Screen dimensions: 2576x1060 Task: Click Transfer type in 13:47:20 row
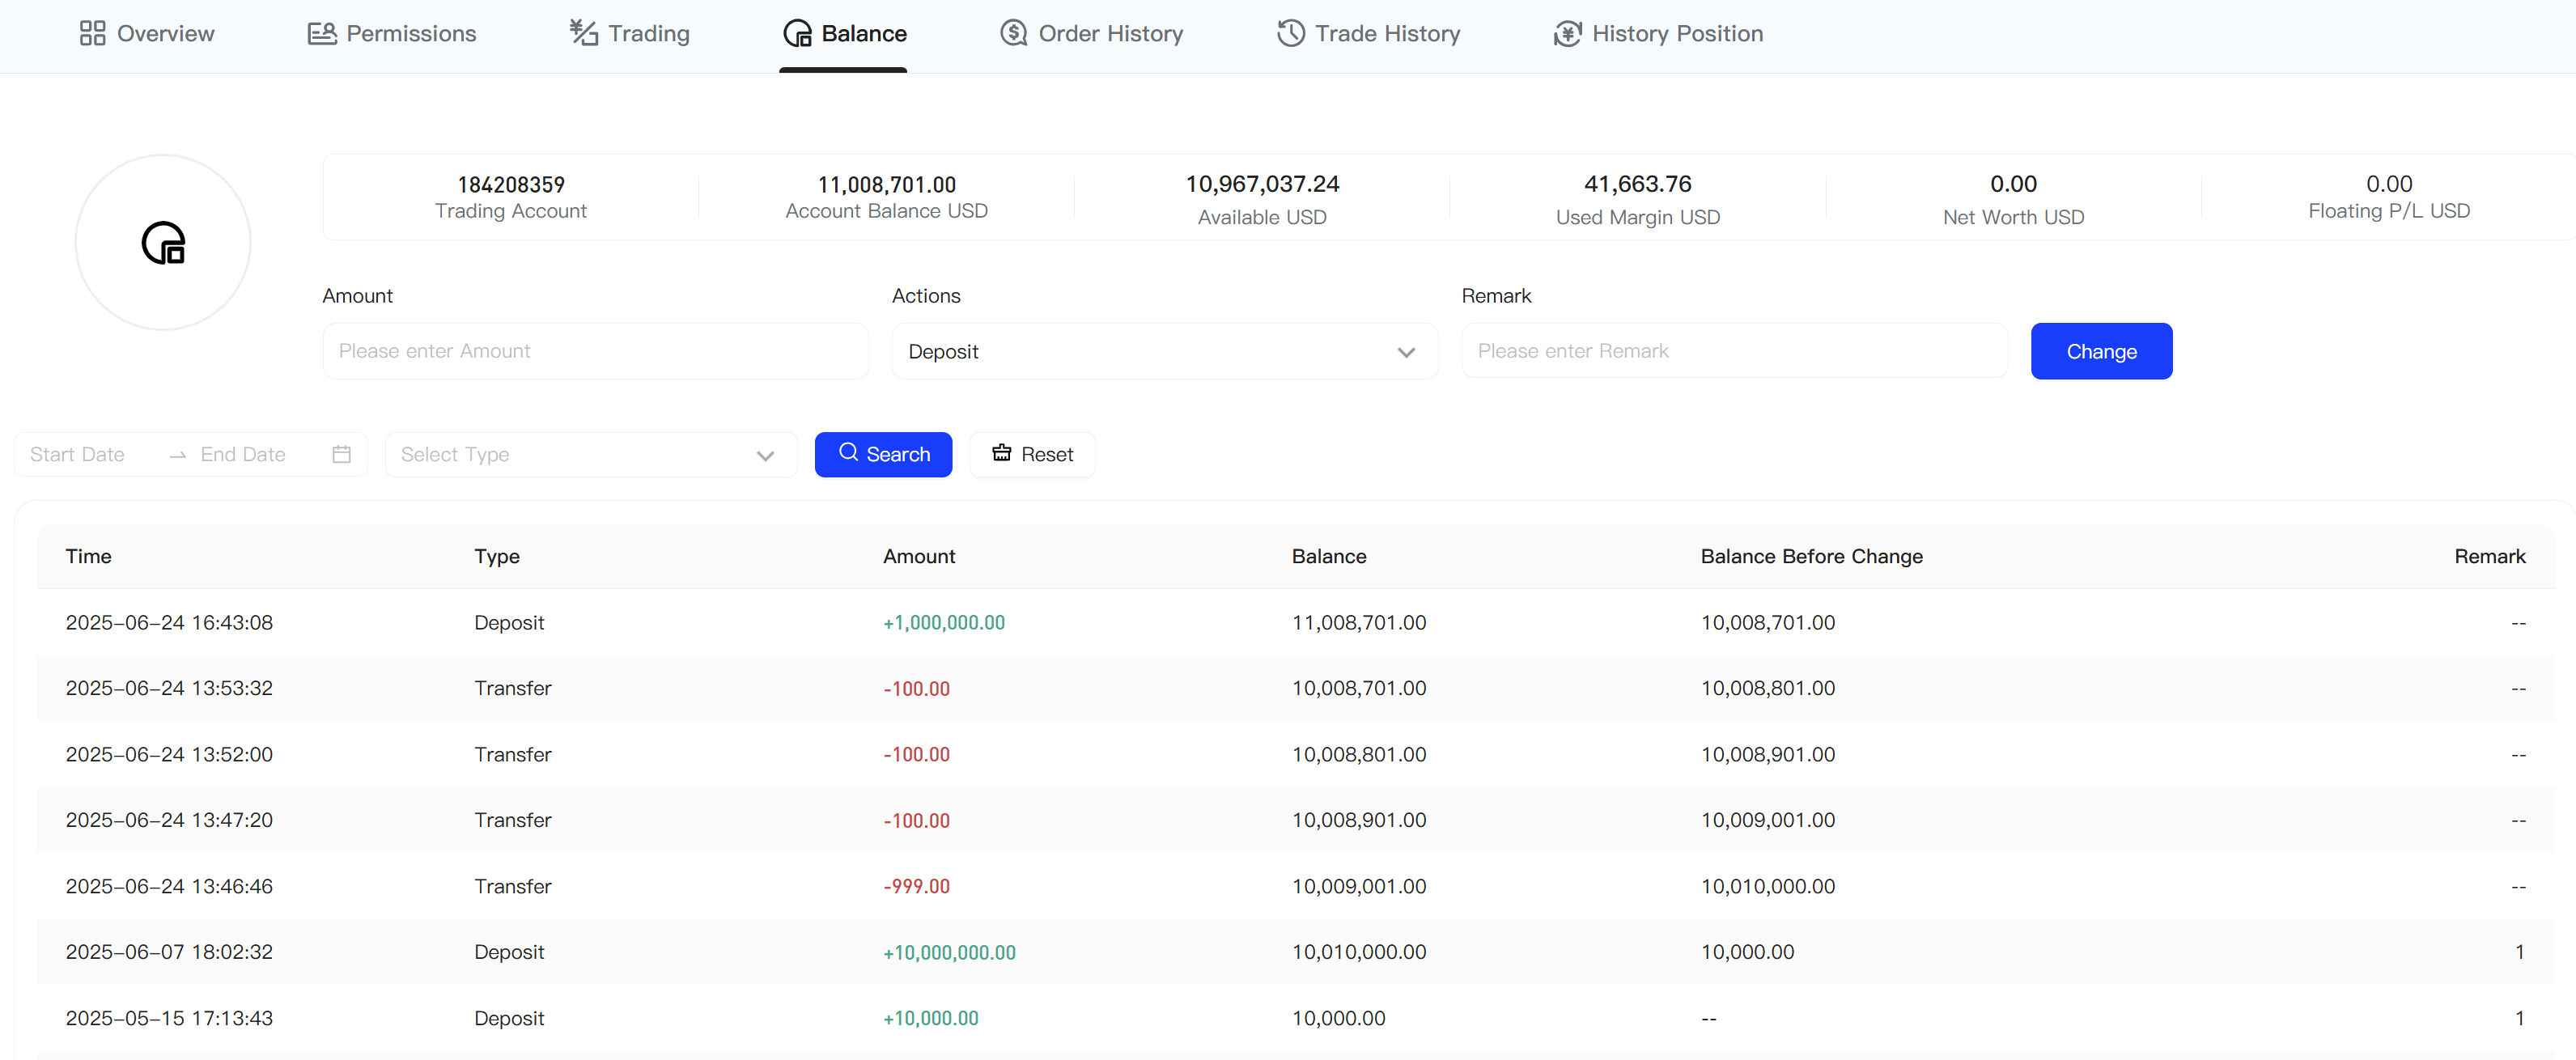(513, 820)
